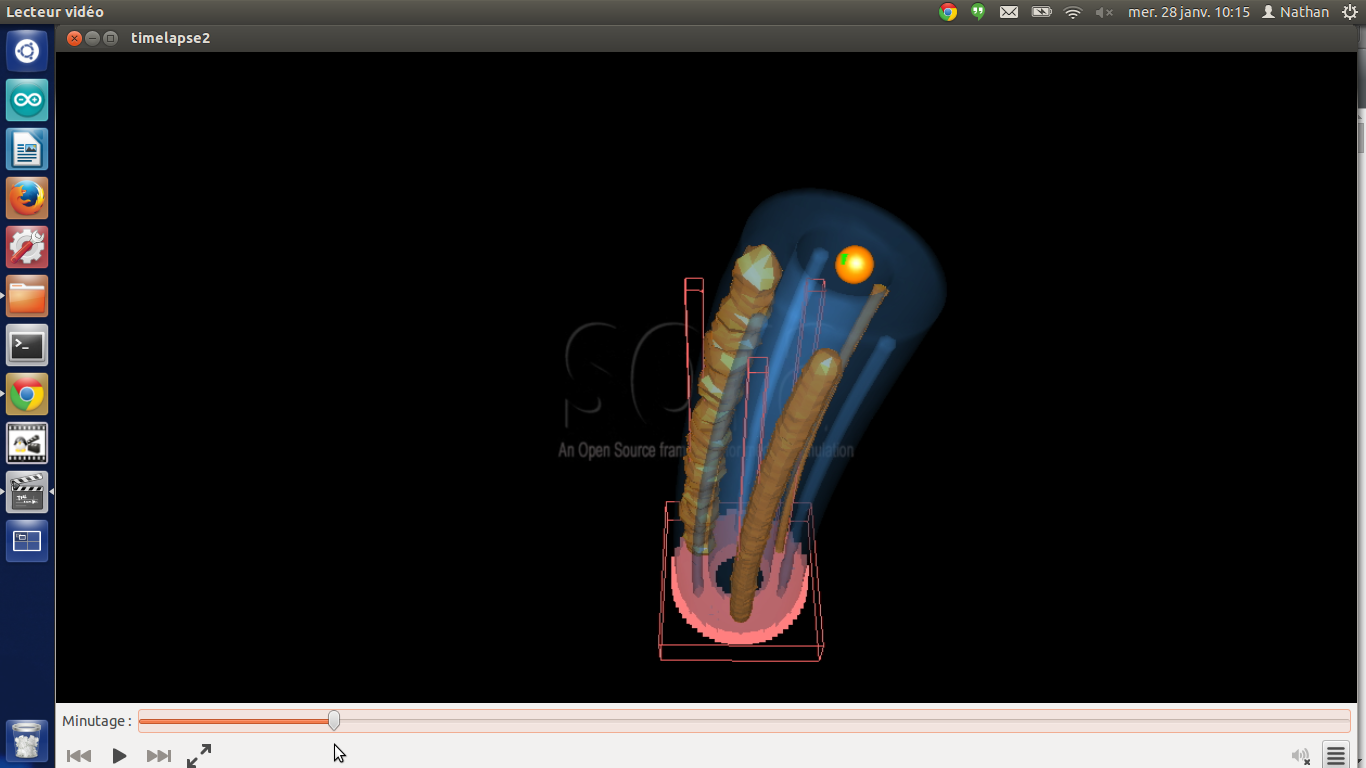Viewport: 1366px width, 768px height.
Task: Open Firefox from the launcher
Action: (27, 198)
